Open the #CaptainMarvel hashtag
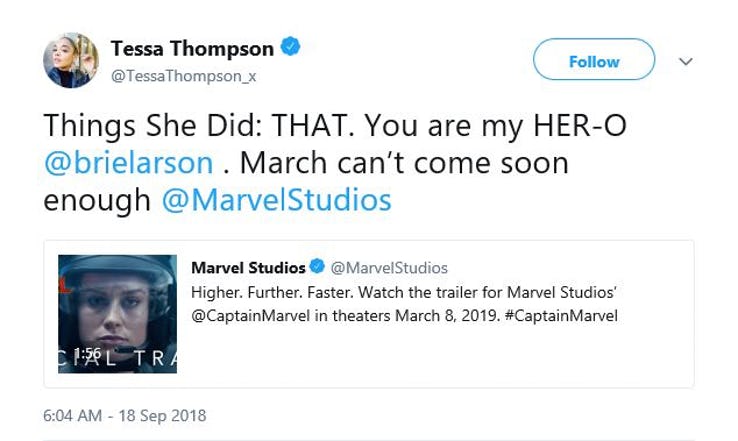738x441 pixels. 569,316
